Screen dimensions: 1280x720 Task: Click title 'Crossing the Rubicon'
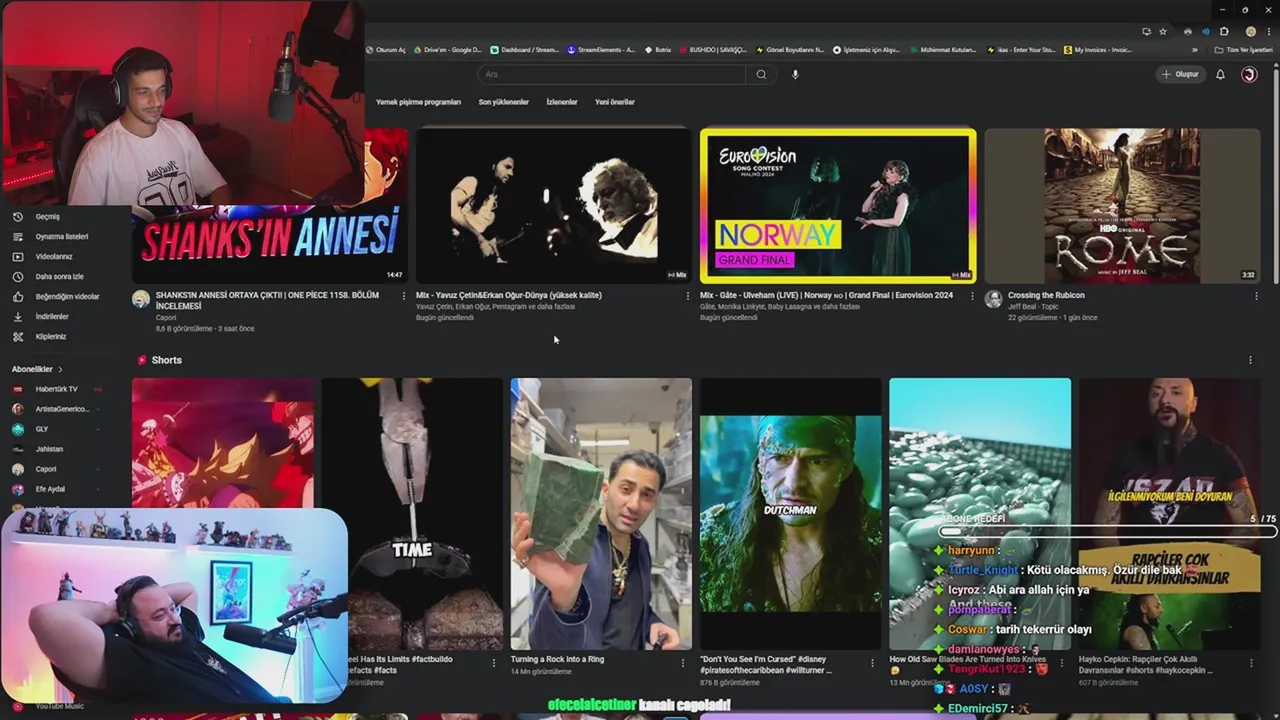(1046, 296)
